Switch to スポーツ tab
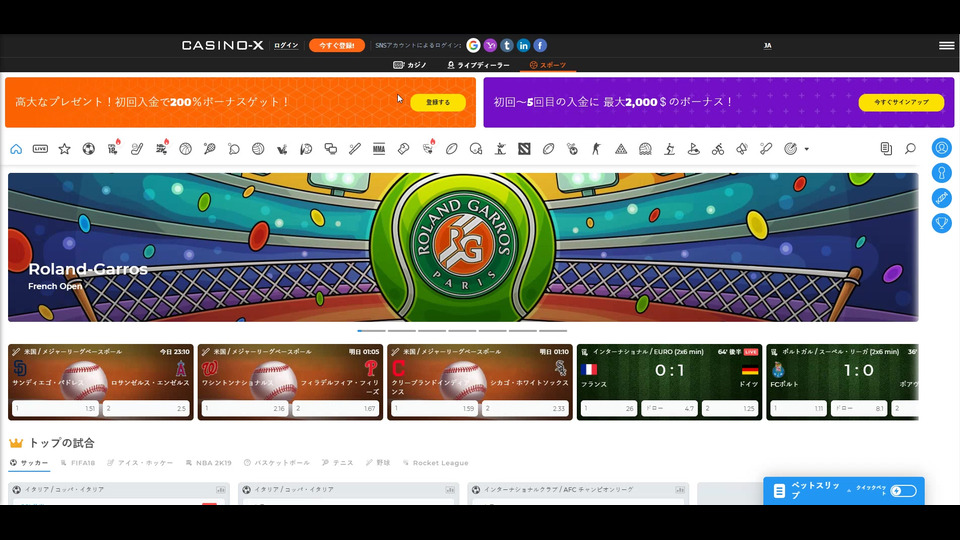Viewport: 960px width, 540px height. [x=548, y=65]
